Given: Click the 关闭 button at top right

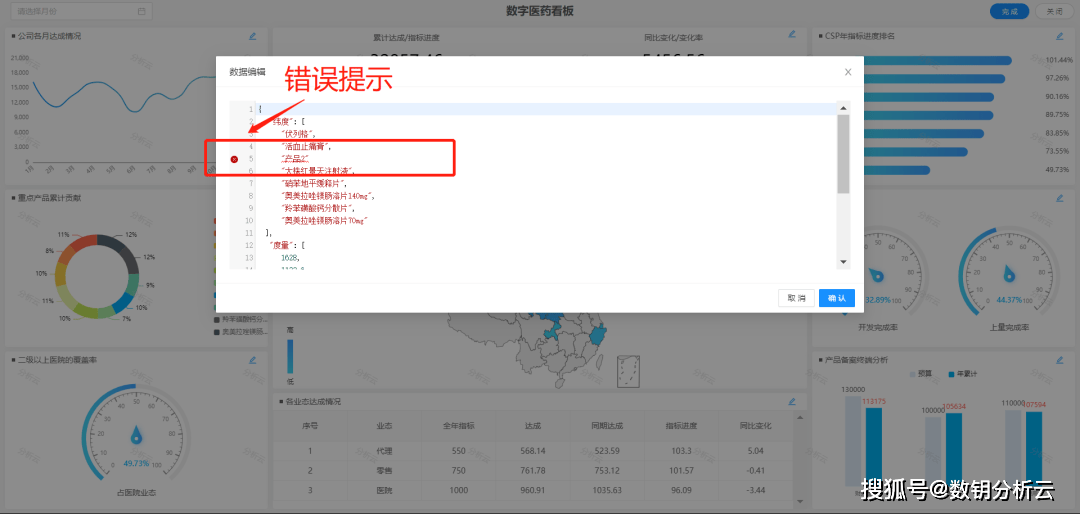Looking at the screenshot, I should [1053, 11].
